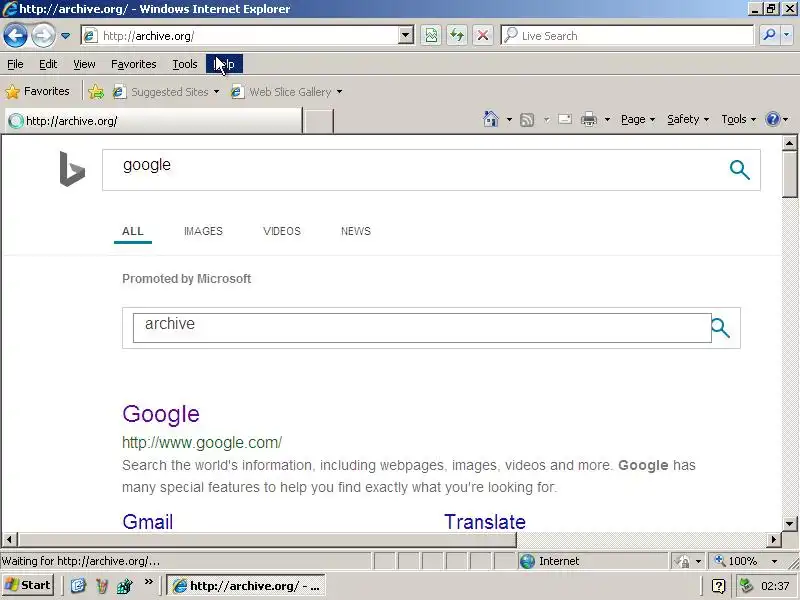Viewport: 800px width, 600px height.
Task: Select the VIDEOS results tab
Action: point(282,231)
